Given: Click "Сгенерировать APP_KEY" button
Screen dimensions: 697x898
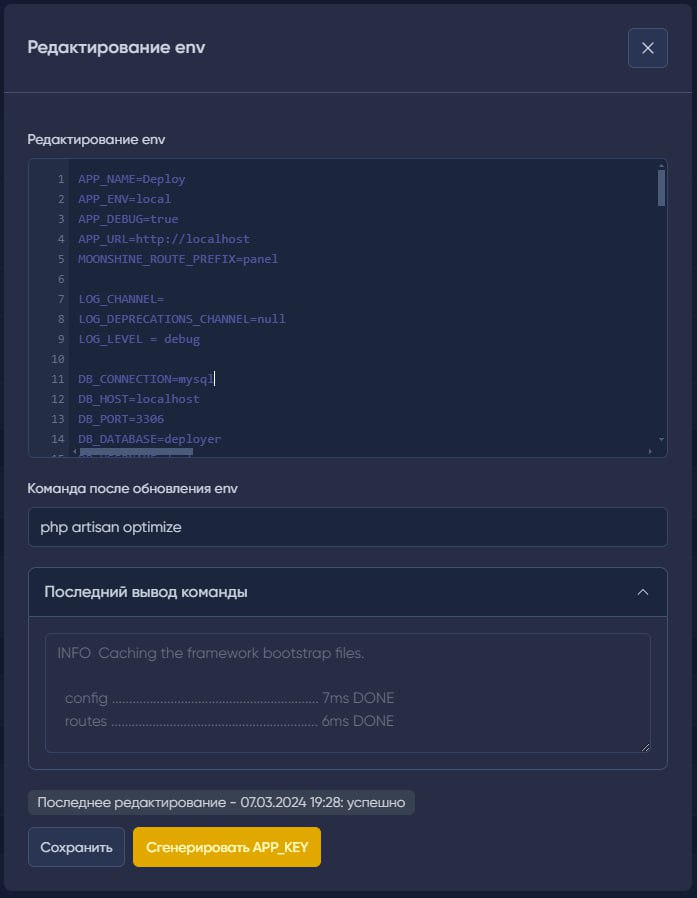Looking at the screenshot, I should (x=226, y=847).
